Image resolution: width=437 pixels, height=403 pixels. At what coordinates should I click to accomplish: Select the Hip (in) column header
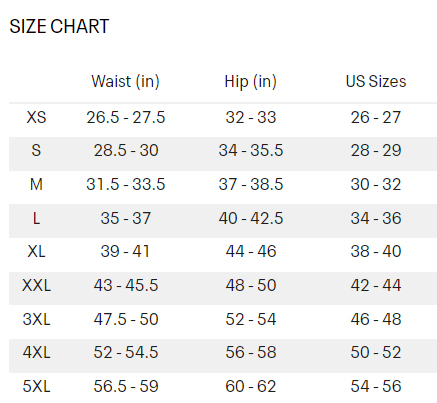coord(251,82)
